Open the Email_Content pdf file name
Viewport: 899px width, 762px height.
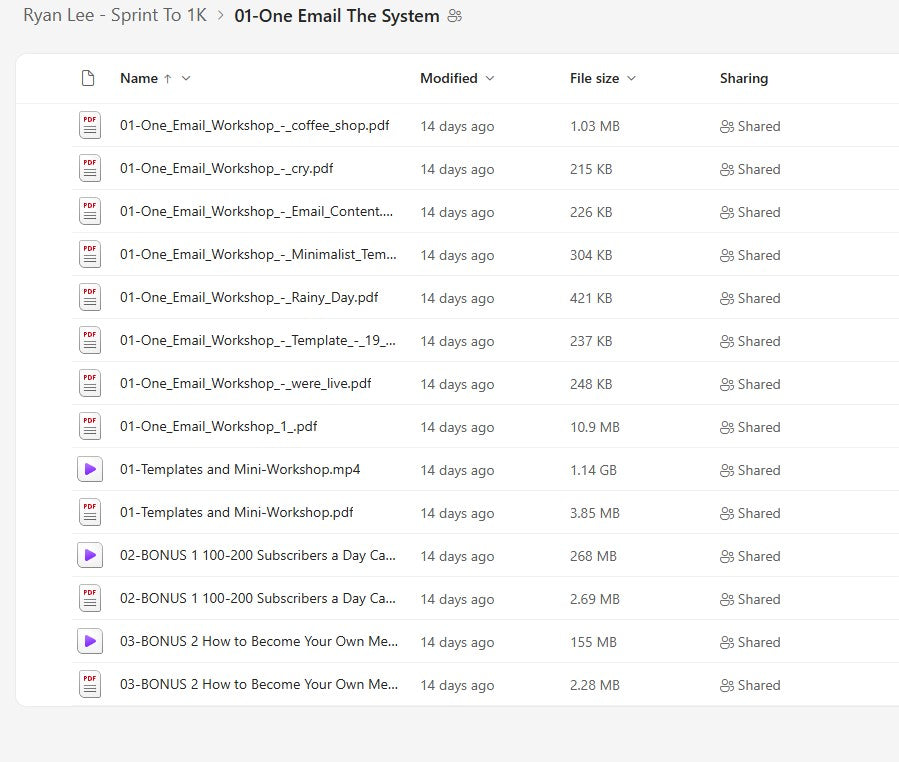click(256, 212)
